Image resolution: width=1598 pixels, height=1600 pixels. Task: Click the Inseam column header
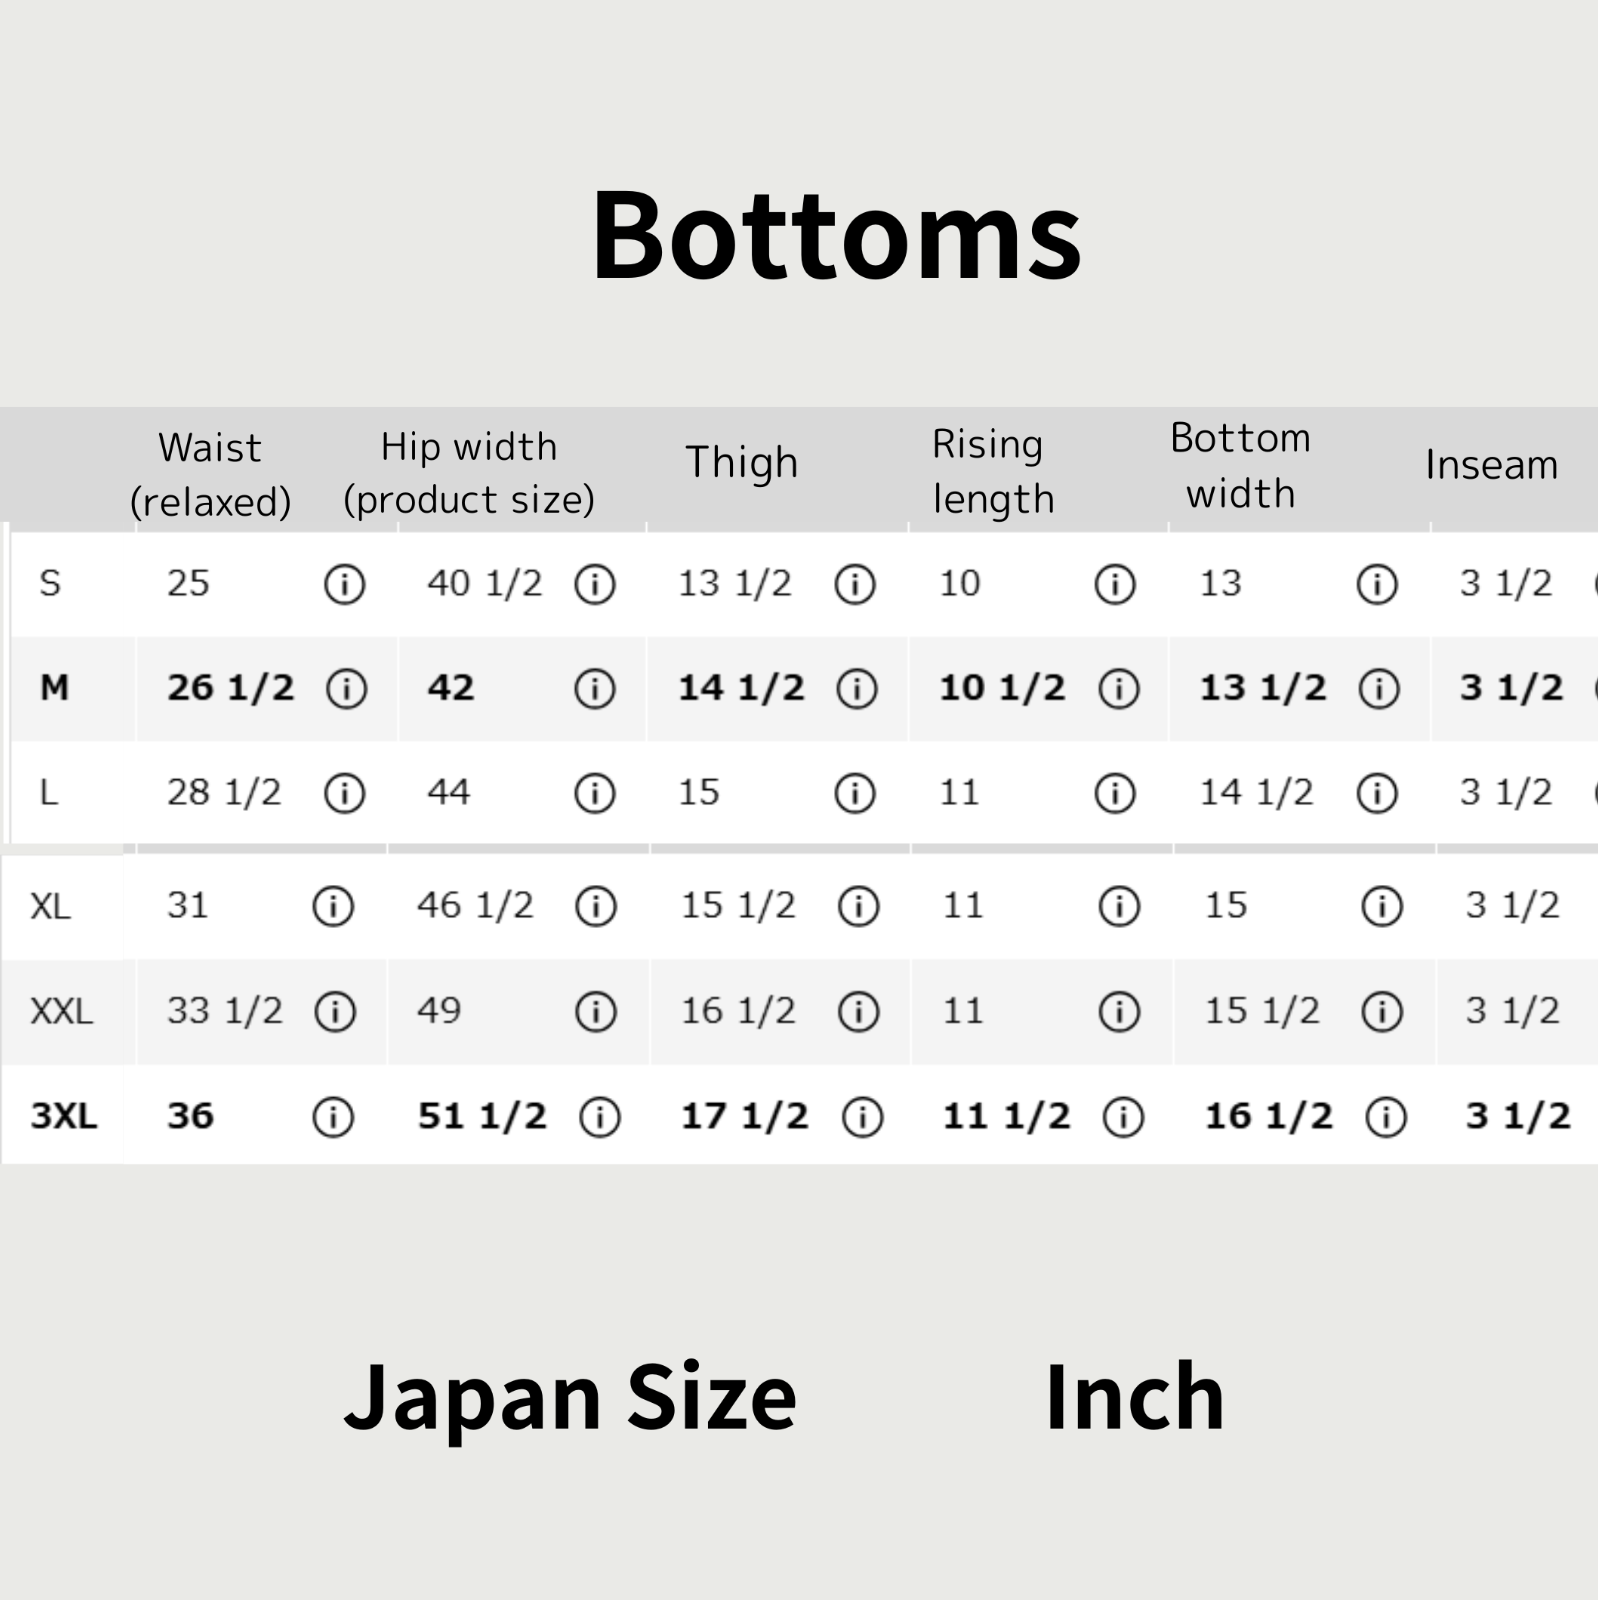tap(1491, 465)
